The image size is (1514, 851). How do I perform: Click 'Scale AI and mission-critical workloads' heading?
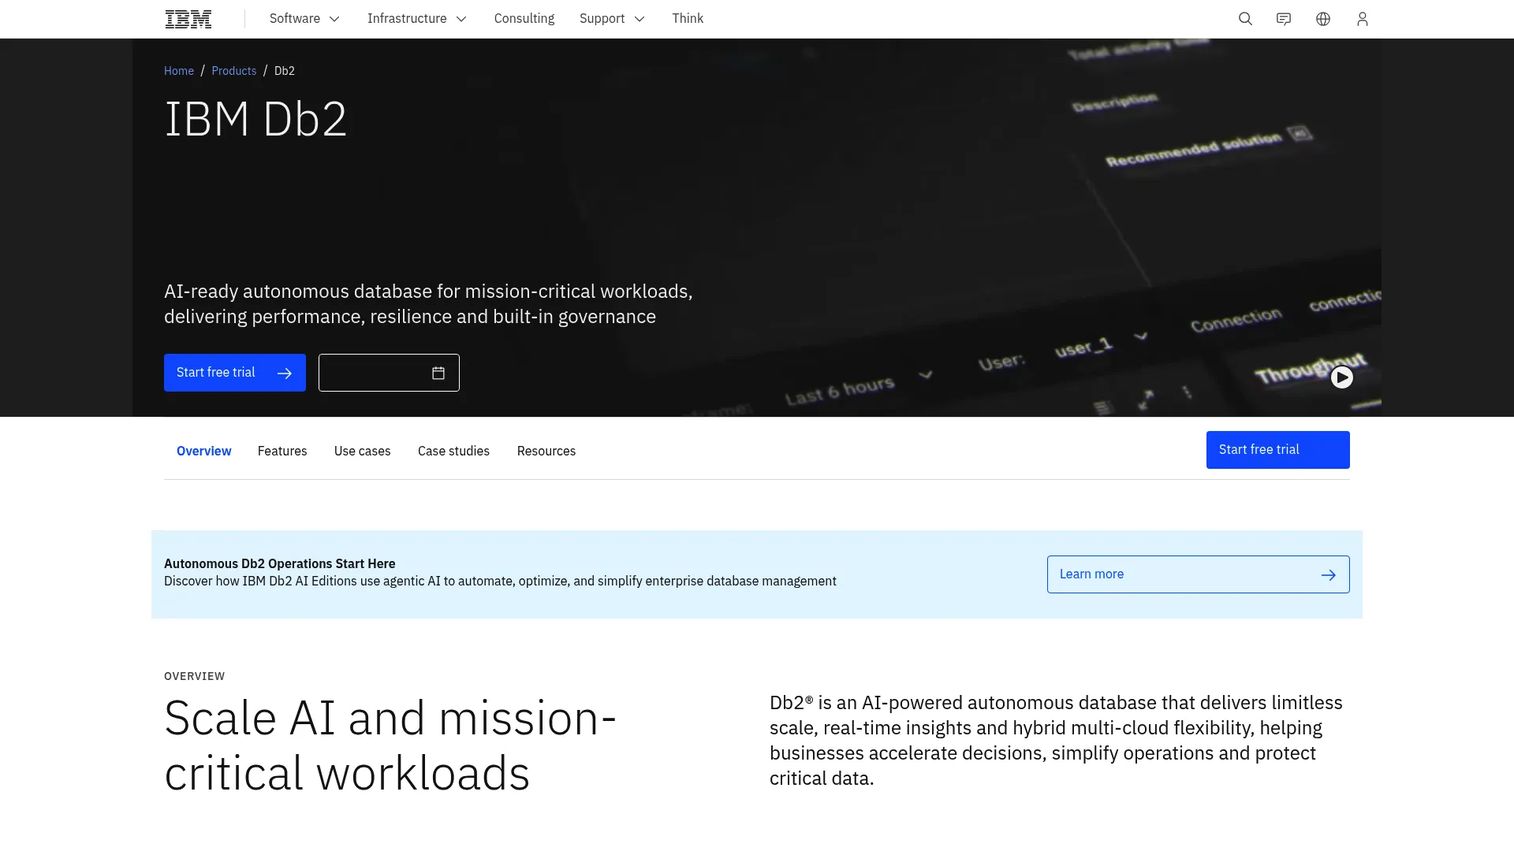390,746
